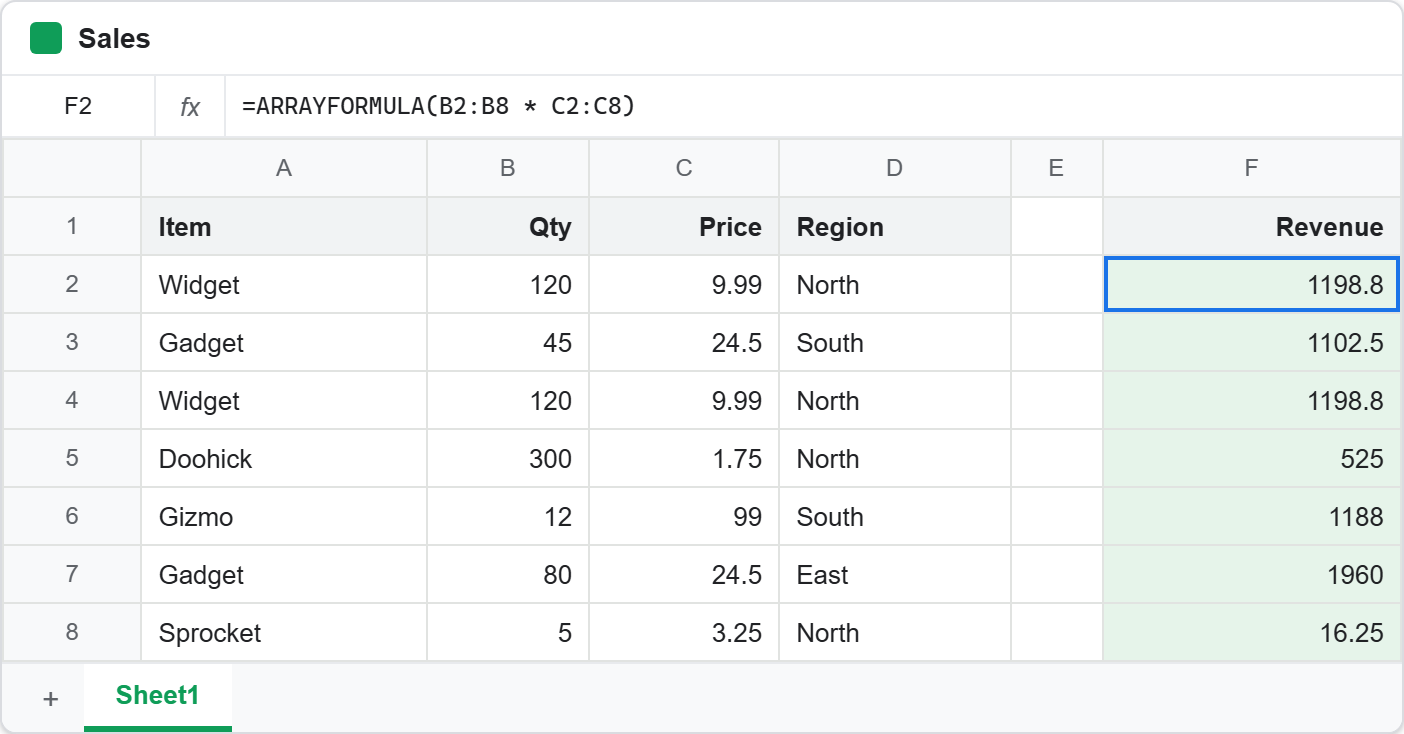Select row 1 header
The height and width of the screenshot is (734, 1404).
point(72,226)
